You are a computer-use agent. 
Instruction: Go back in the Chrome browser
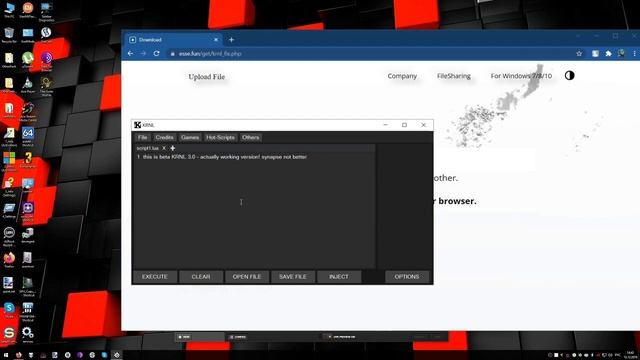pyautogui.click(x=131, y=53)
